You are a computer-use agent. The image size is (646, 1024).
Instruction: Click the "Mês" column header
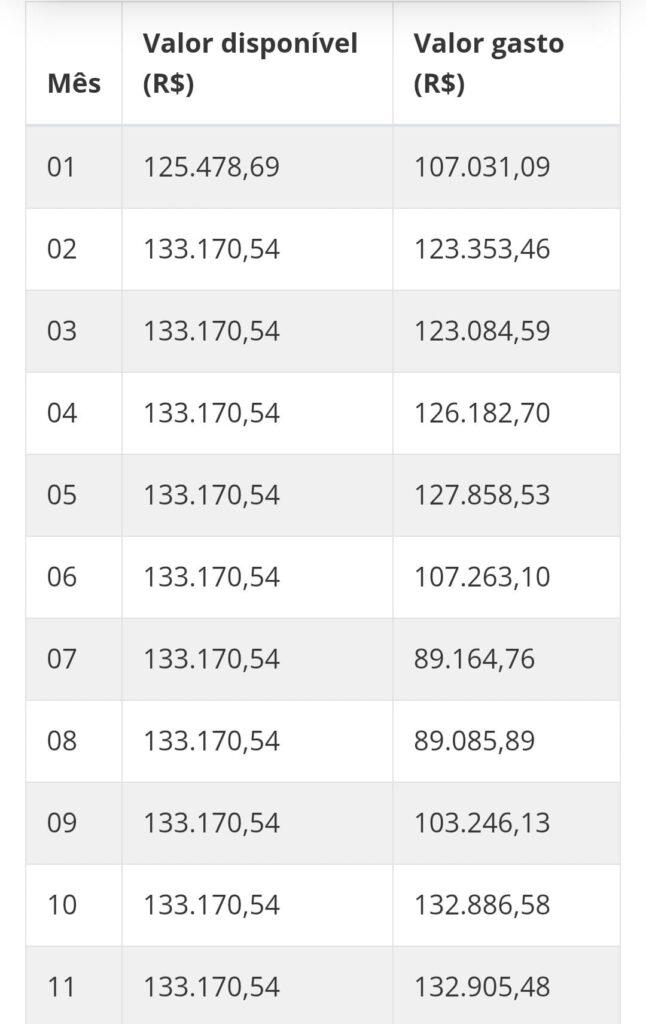tap(74, 83)
